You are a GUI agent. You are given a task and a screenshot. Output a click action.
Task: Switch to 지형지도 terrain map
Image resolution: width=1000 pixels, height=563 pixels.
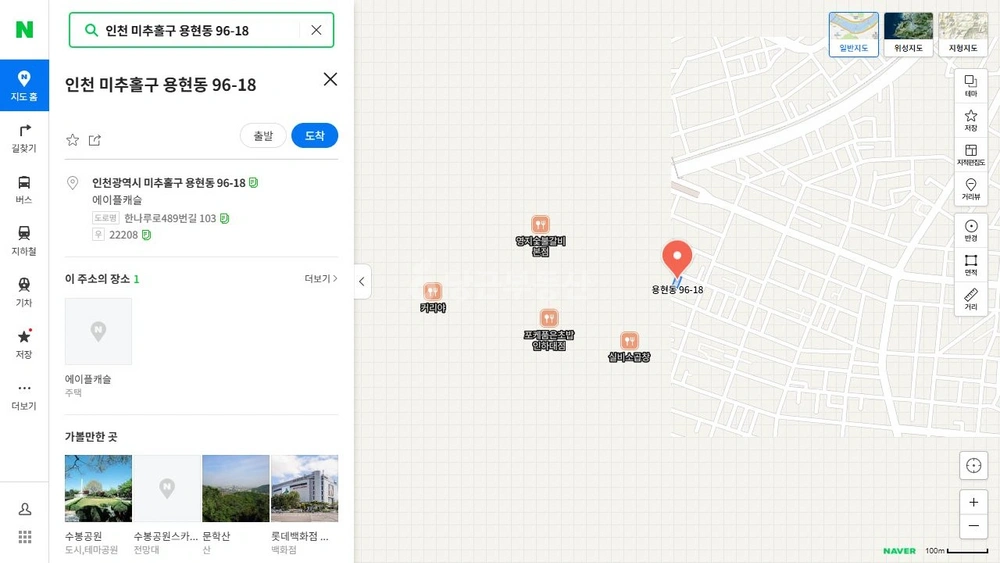963,34
